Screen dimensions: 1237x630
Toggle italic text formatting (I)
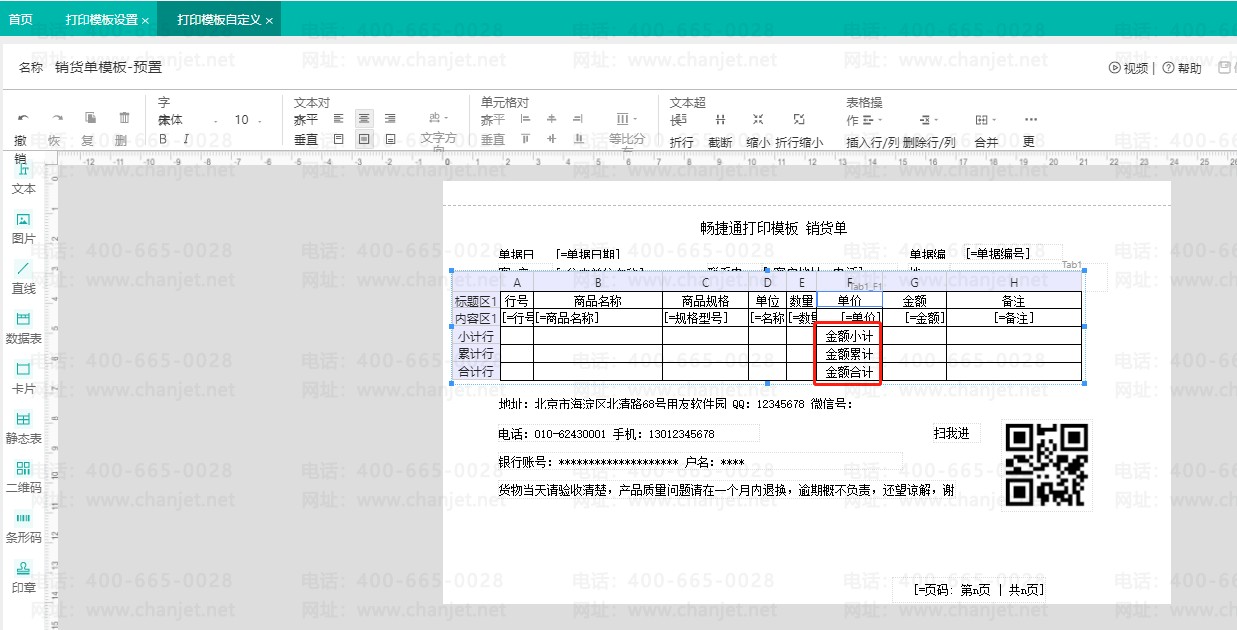point(186,139)
